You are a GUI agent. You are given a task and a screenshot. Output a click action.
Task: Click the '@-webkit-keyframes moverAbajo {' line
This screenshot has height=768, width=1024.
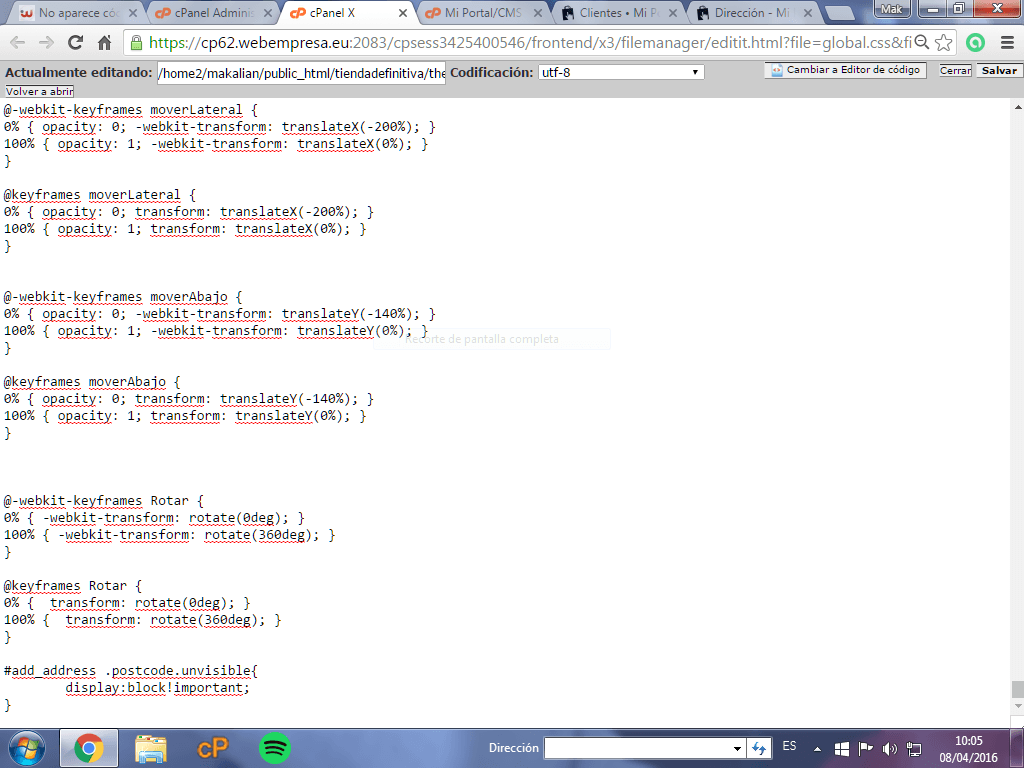123,296
